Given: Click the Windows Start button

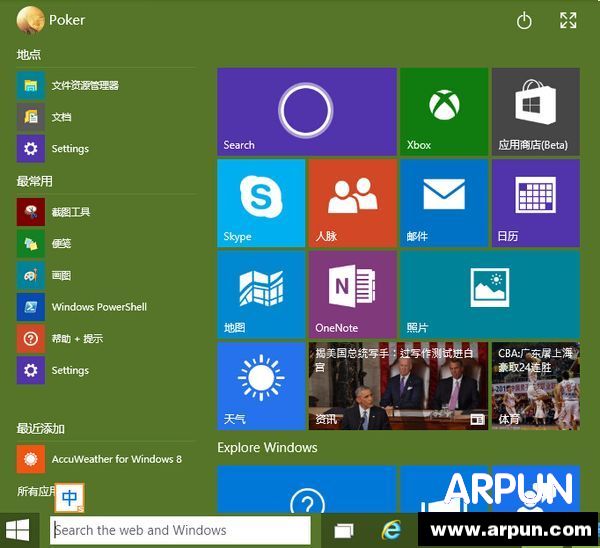Looking at the screenshot, I should pyautogui.click(x=18, y=530).
